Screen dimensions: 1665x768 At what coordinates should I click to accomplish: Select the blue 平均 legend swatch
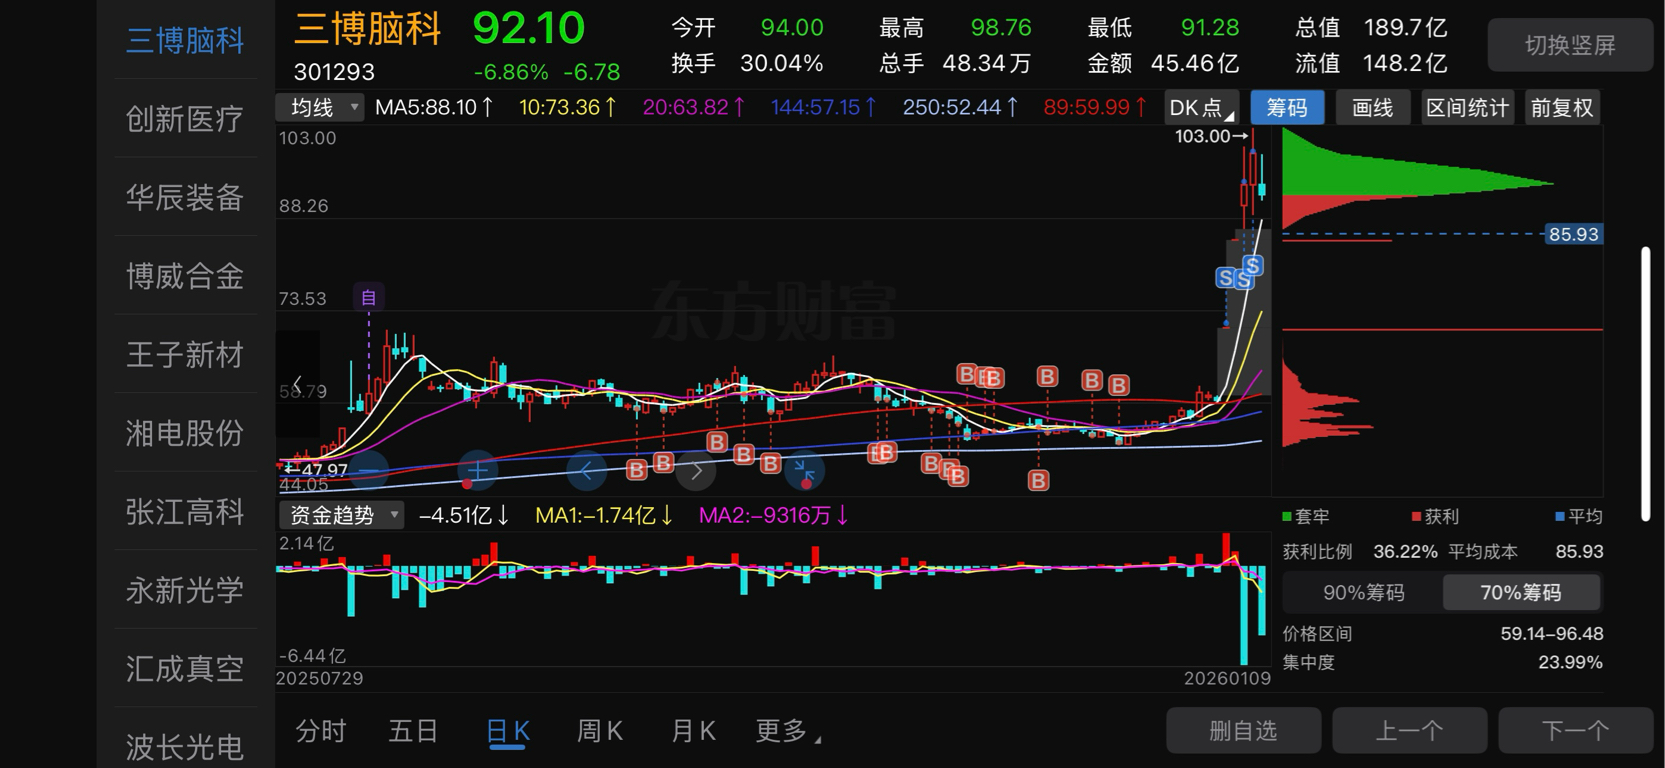tap(1560, 516)
